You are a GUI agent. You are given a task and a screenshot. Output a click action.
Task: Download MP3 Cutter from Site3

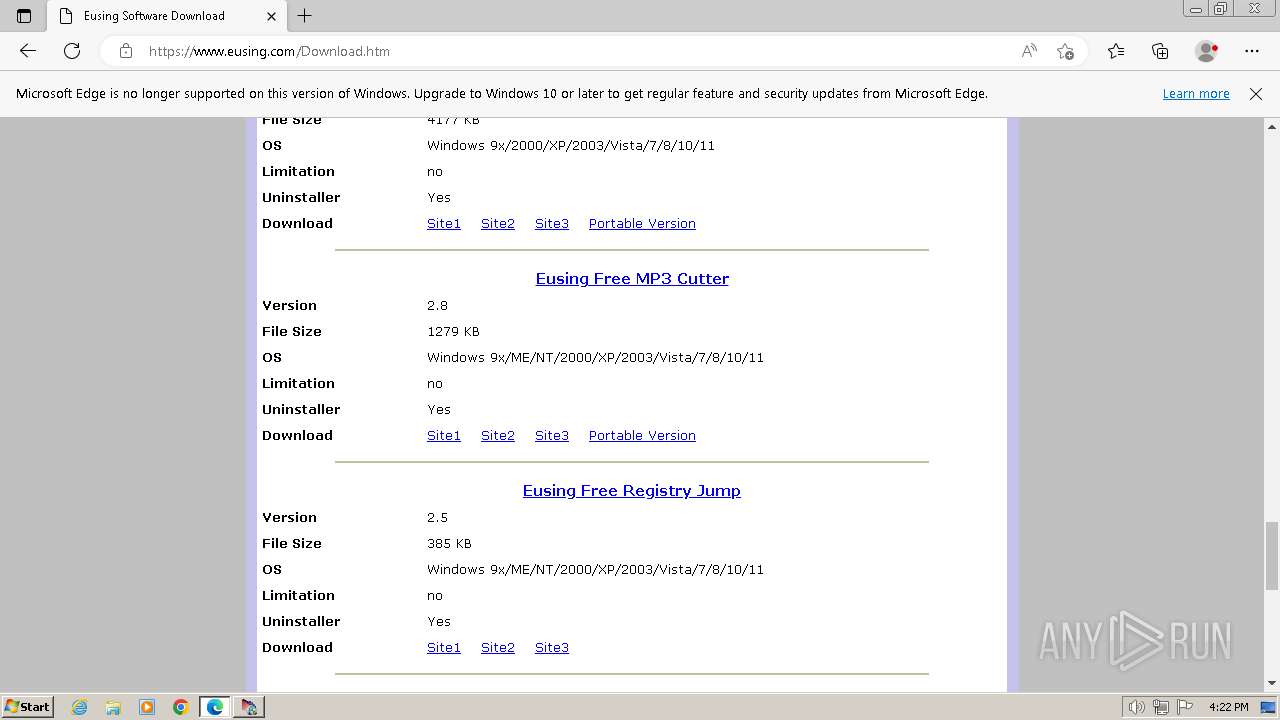[552, 435]
